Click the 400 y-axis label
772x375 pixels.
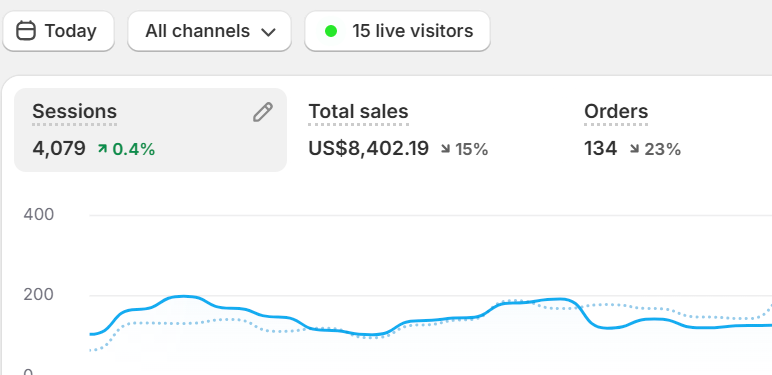coord(39,215)
